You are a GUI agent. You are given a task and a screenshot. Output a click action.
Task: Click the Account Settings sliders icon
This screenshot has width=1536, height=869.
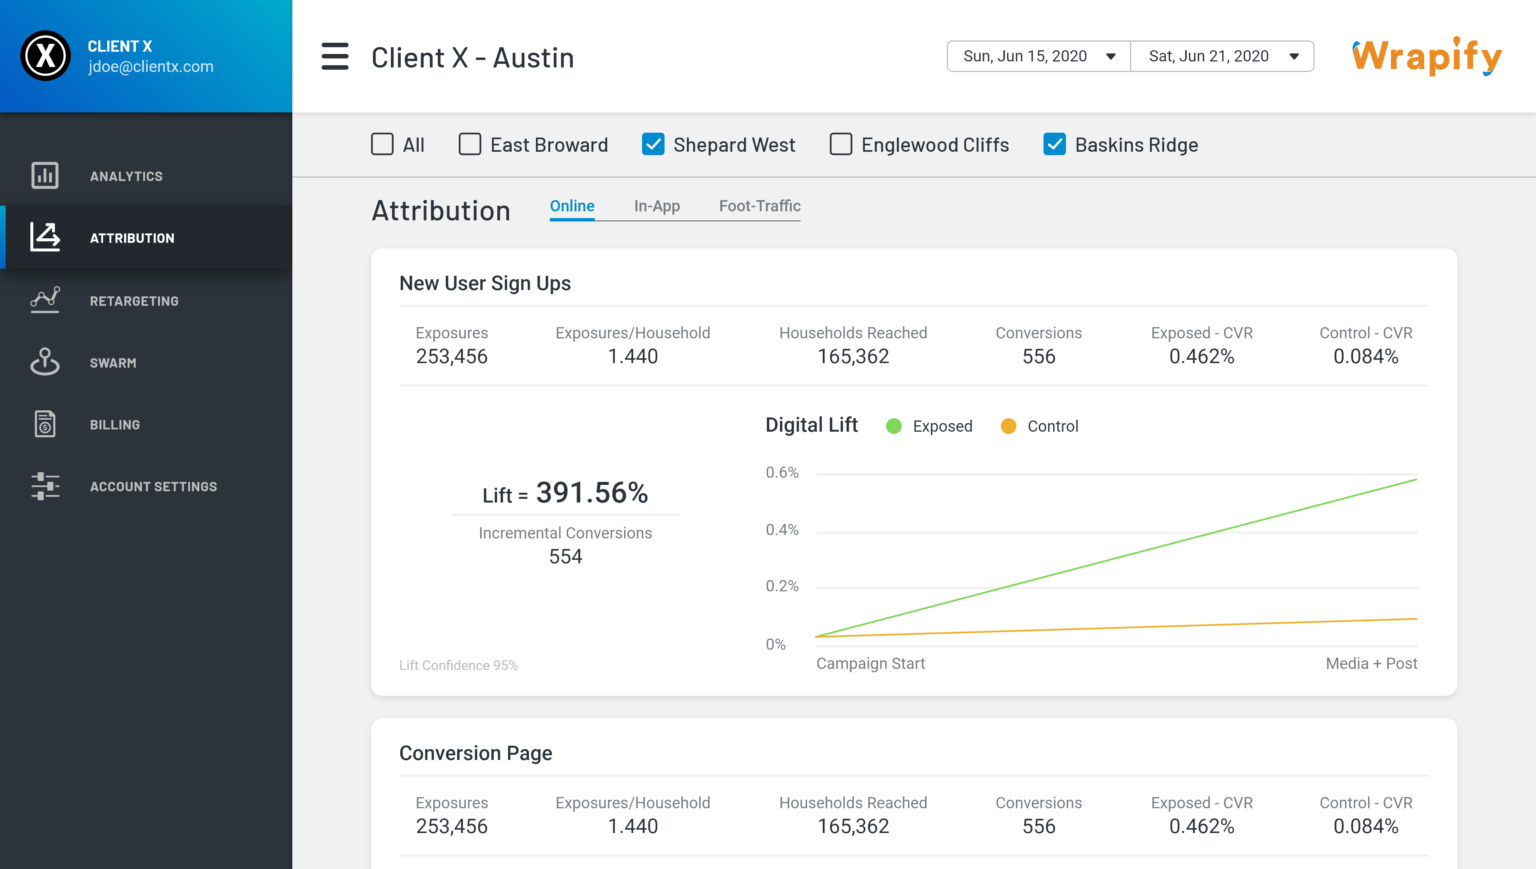45,486
